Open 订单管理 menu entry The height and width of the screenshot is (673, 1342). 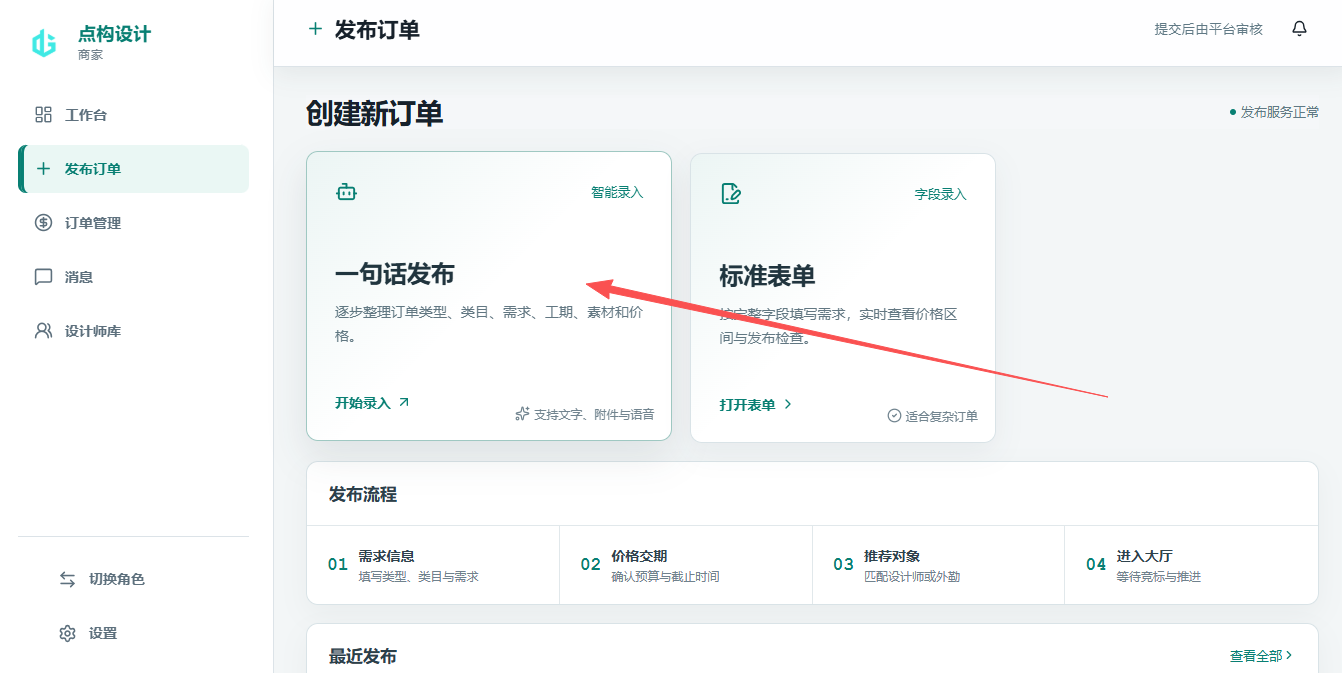click(133, 223)
